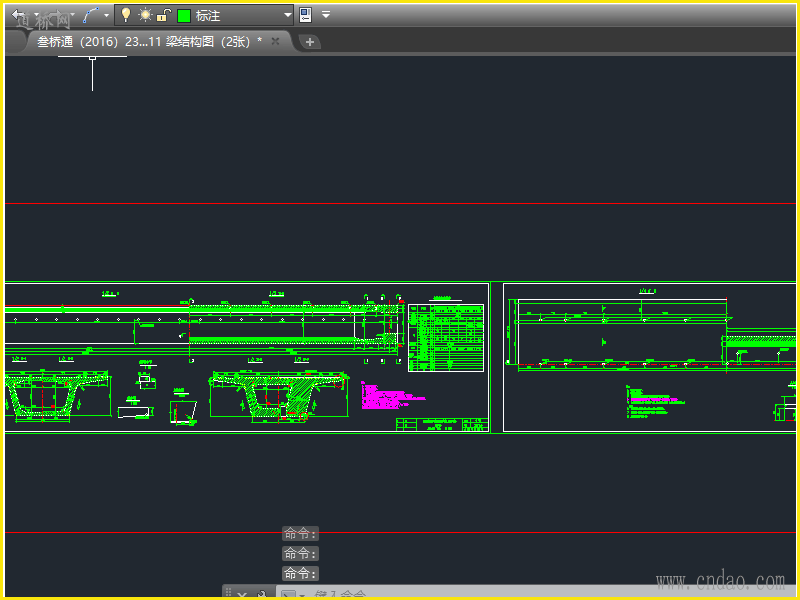Click the command line customize wrench icon

[x=261, y=594]
